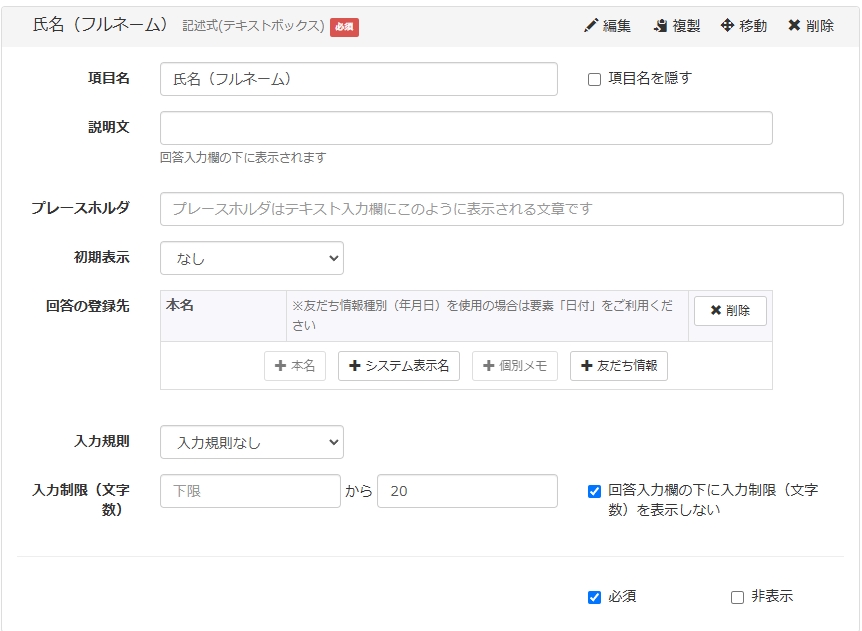The height and width of the screenshot is (631, 862).
Task: Click the disabled 本名 add button
Action: pos(295,366)
